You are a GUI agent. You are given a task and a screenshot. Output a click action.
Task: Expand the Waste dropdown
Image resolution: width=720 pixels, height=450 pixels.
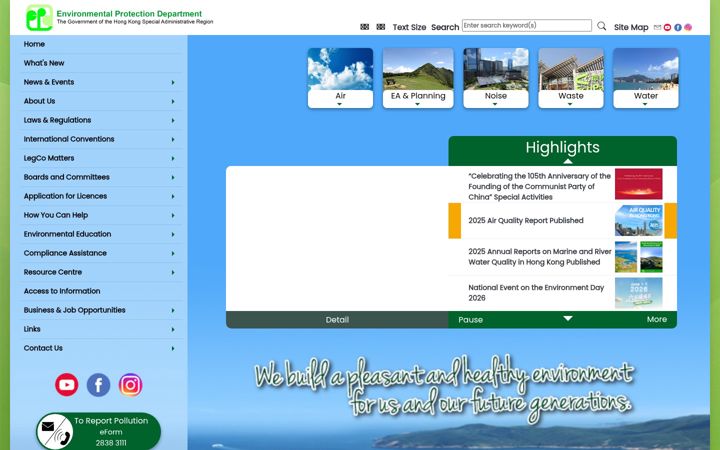pos(570,104)
